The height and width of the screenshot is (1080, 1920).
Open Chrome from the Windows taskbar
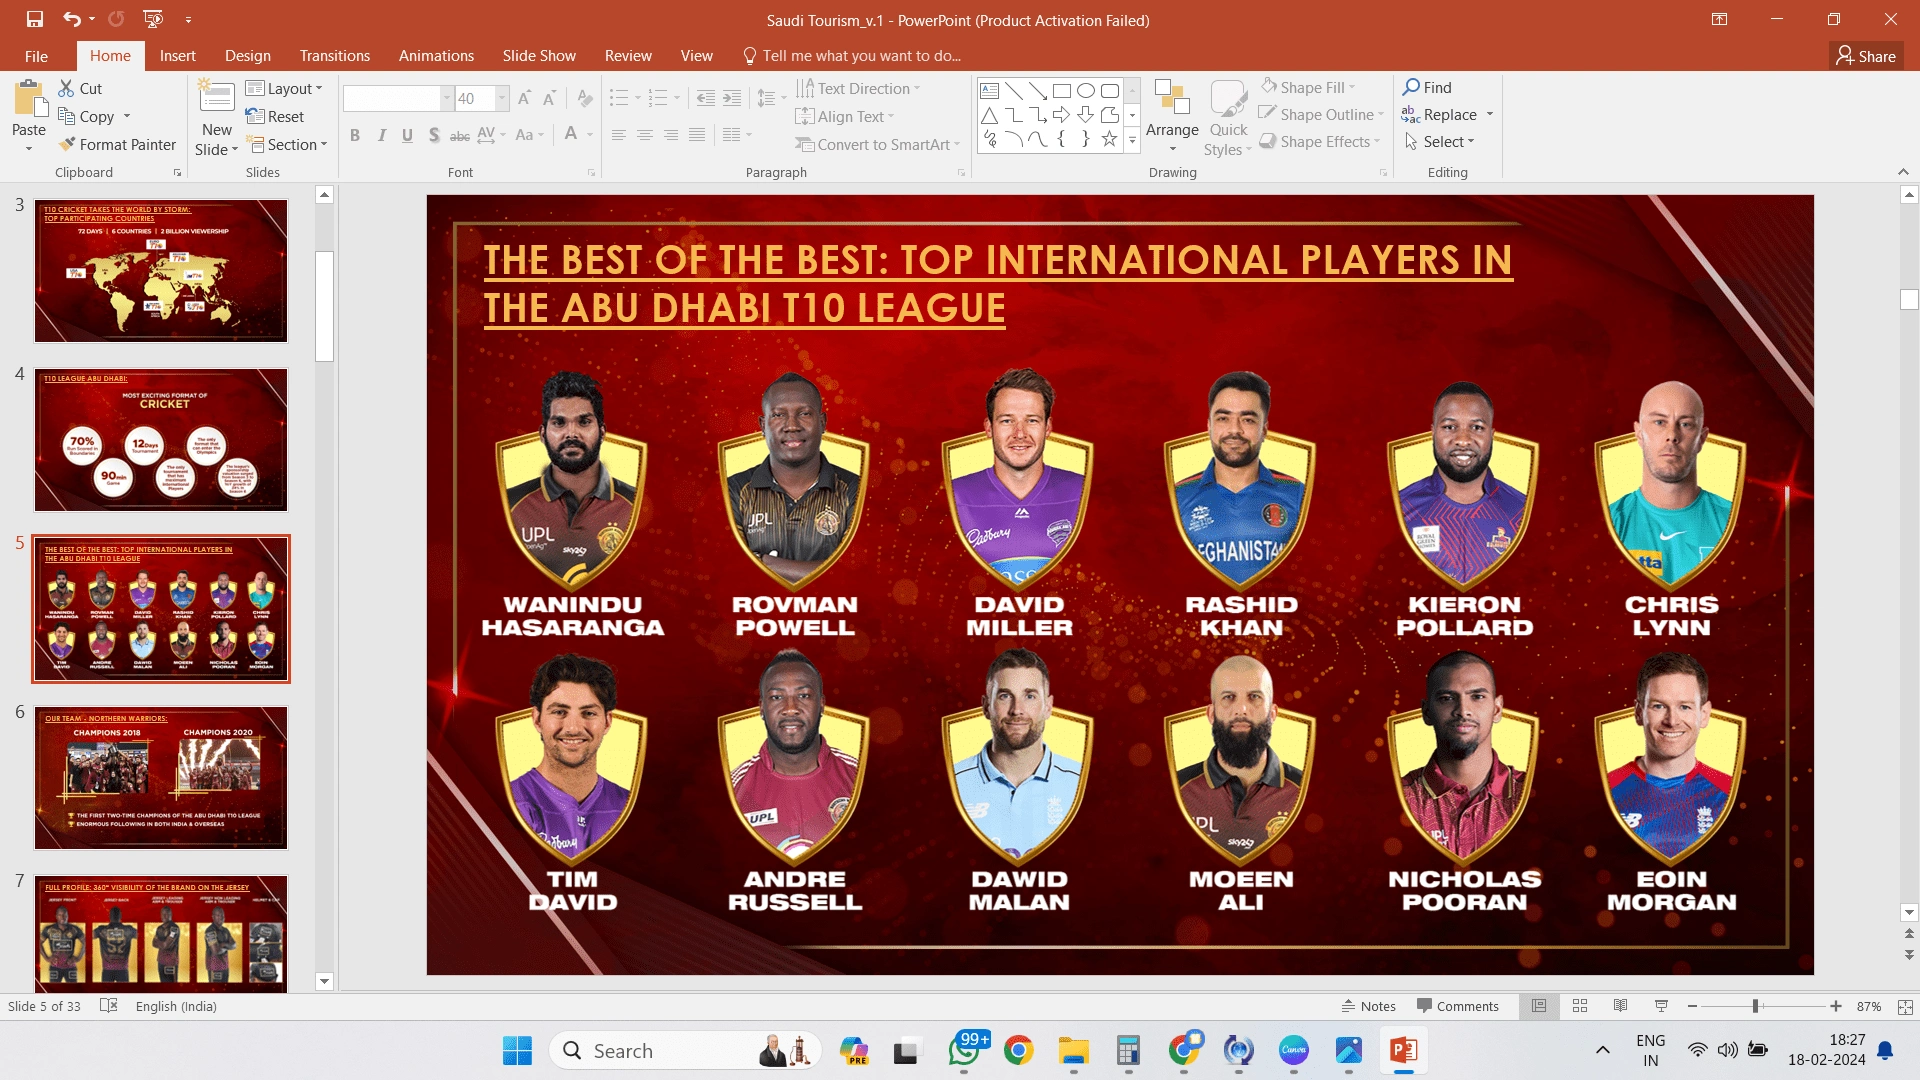[x=1018, y=1050]
